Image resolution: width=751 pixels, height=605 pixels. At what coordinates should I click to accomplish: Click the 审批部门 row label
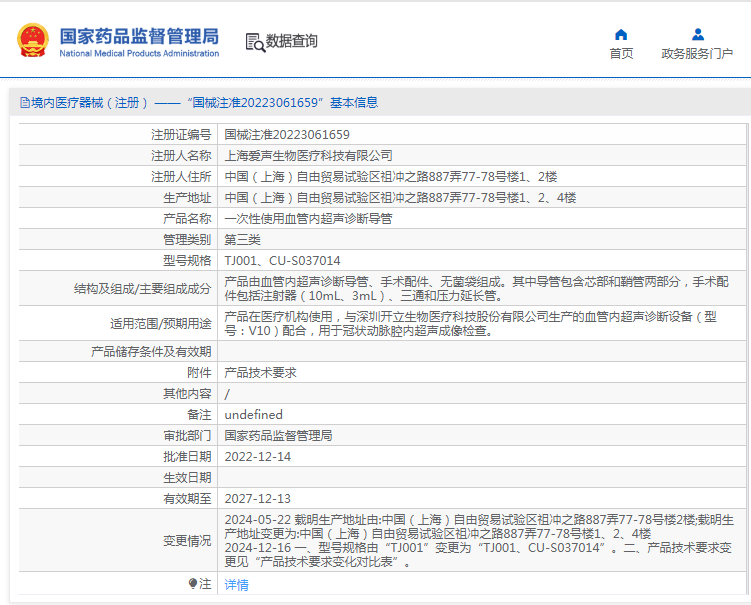(187, 436)
